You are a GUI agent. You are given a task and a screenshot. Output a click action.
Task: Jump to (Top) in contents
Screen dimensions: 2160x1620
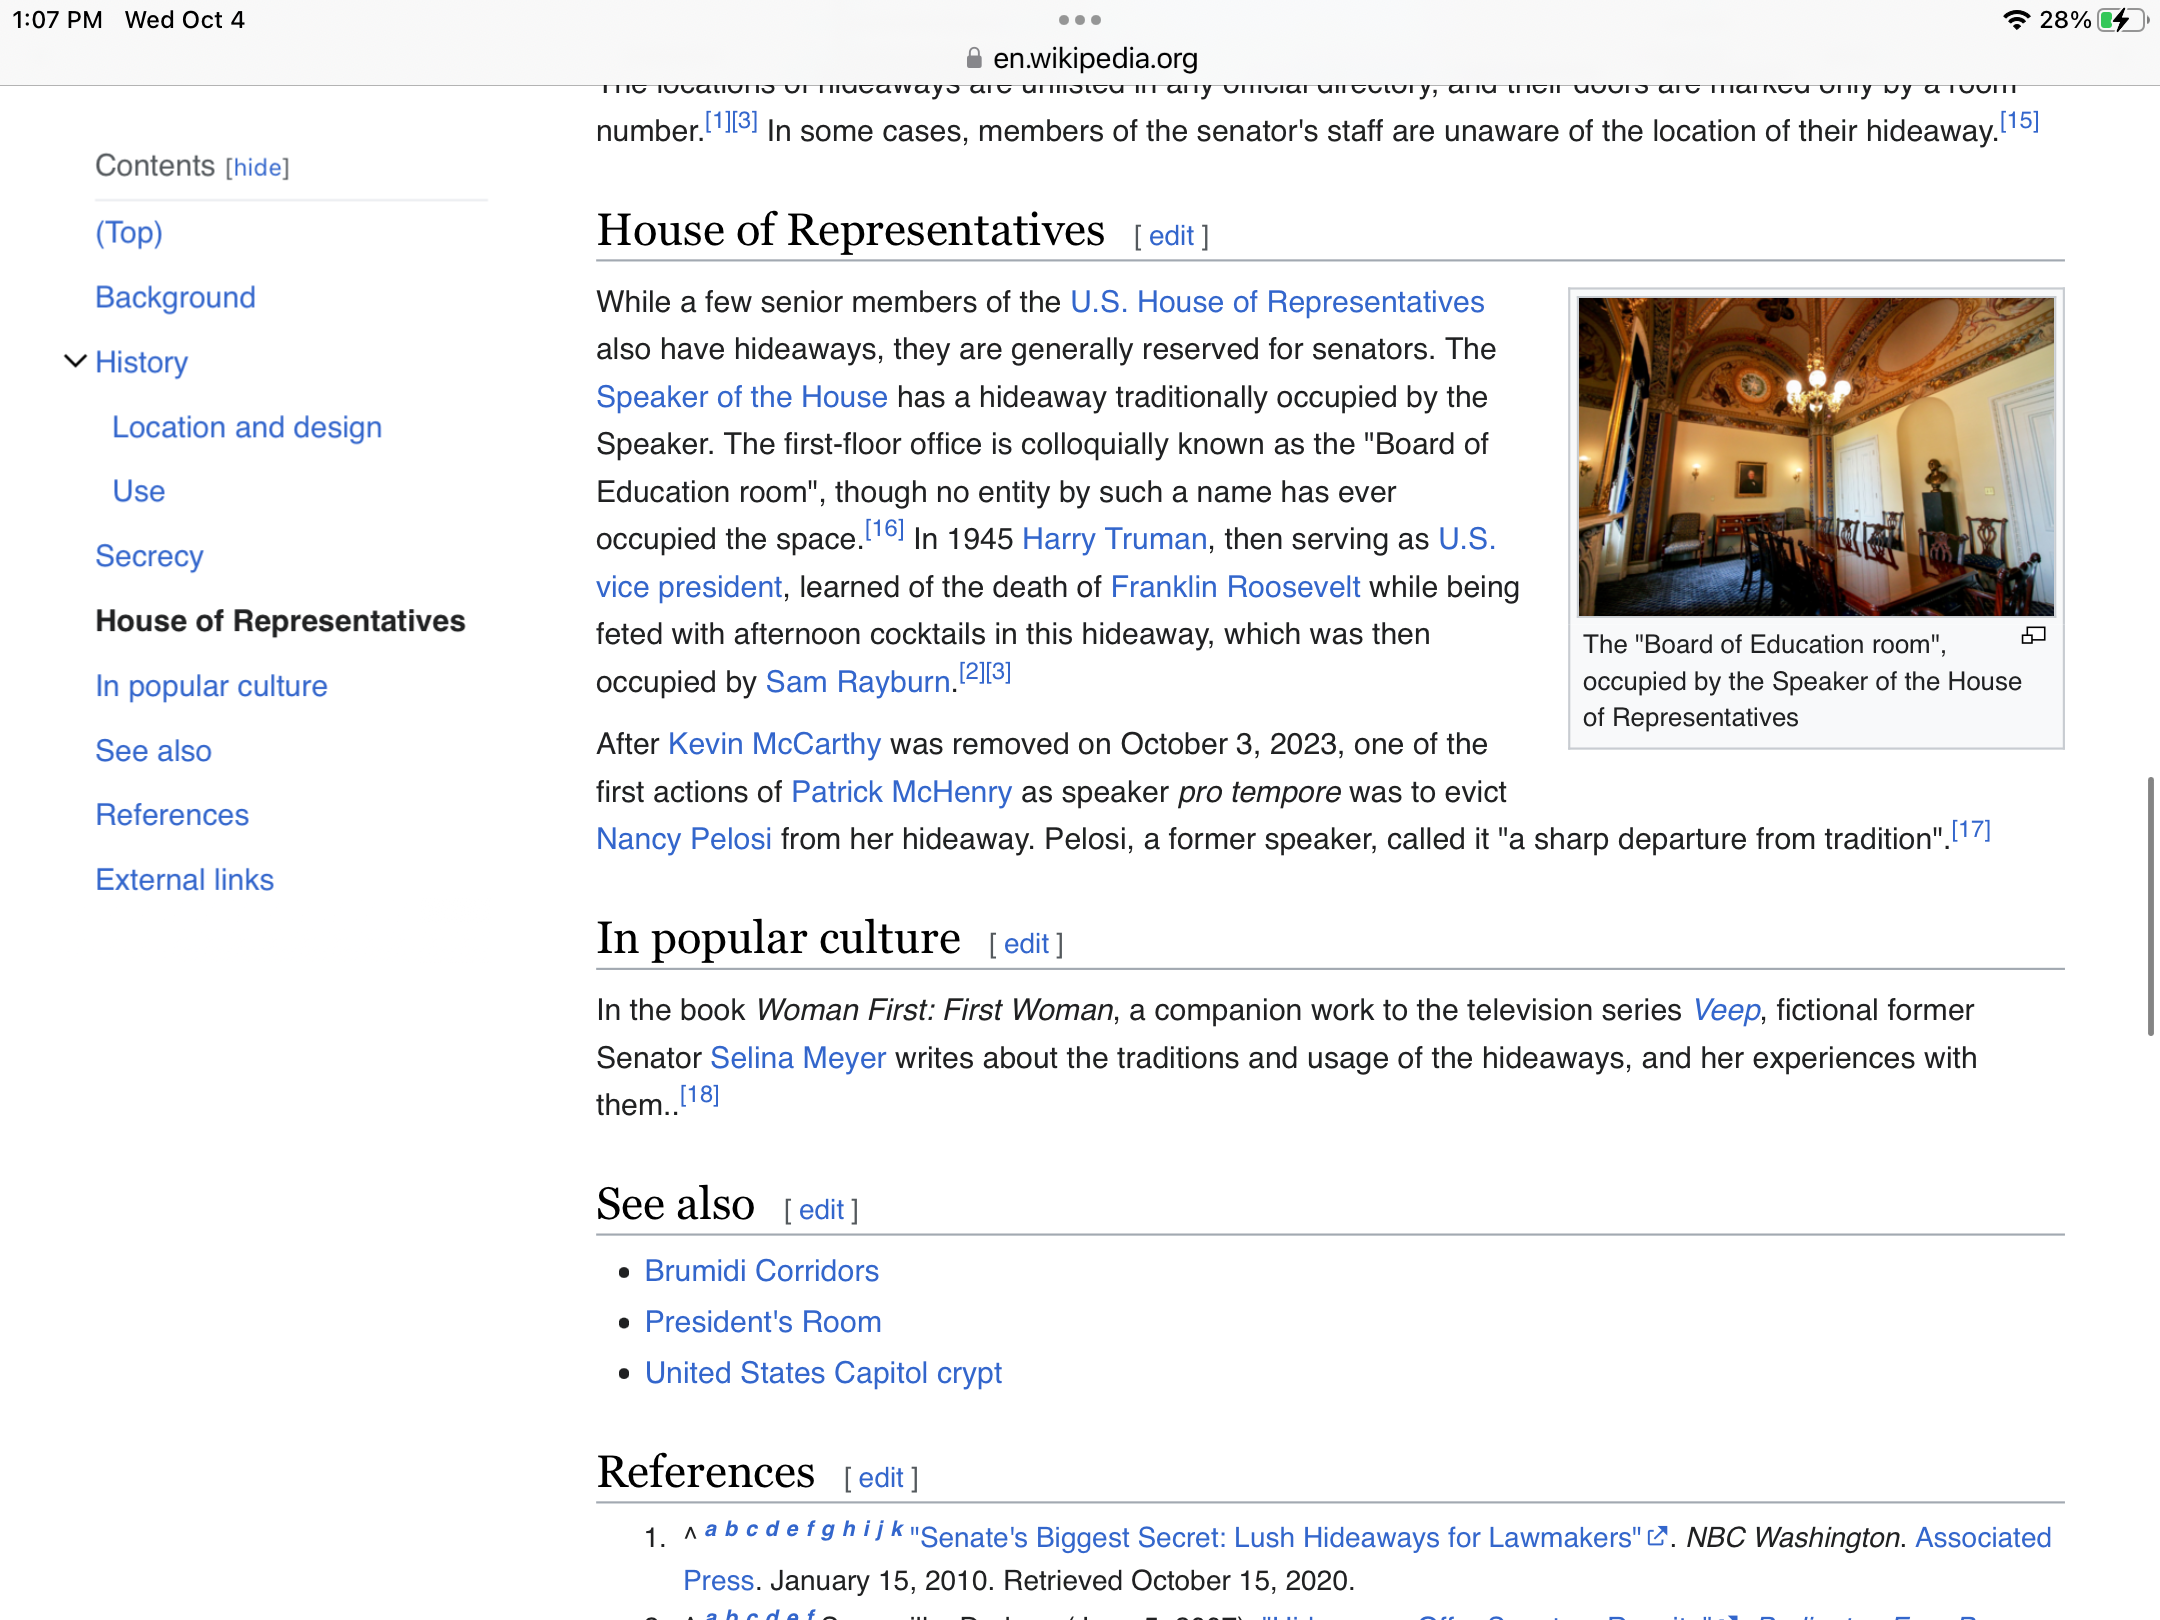(x=129, y=232)
